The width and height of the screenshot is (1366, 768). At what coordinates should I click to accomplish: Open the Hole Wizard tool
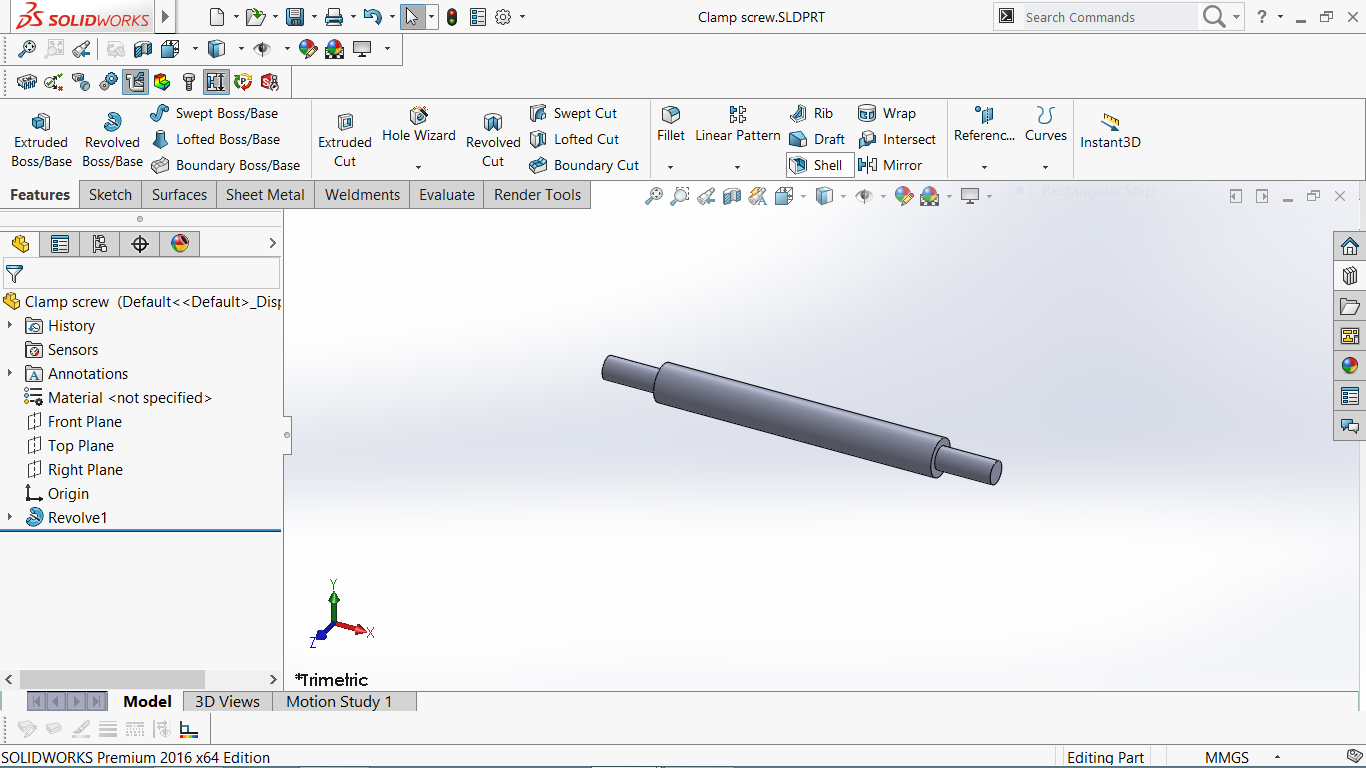[x=419, y=125]
